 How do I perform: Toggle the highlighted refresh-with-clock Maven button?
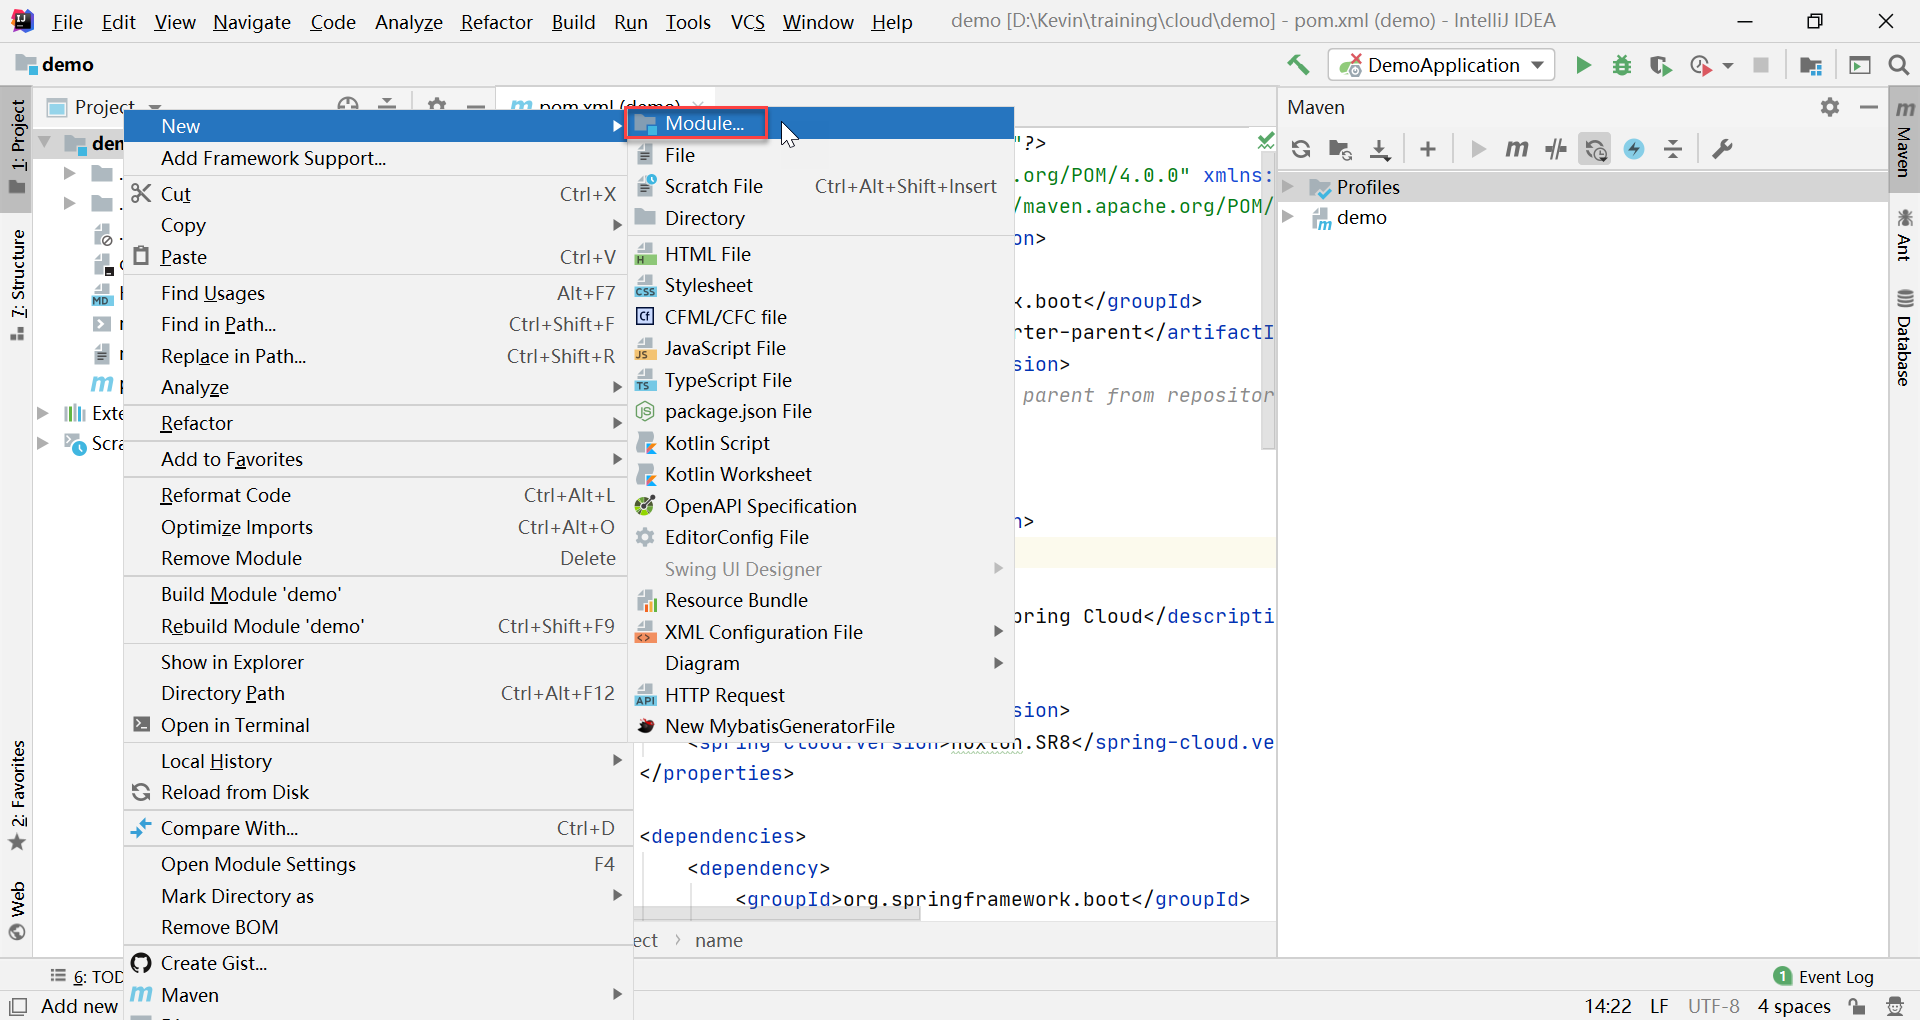(1595, 149)
